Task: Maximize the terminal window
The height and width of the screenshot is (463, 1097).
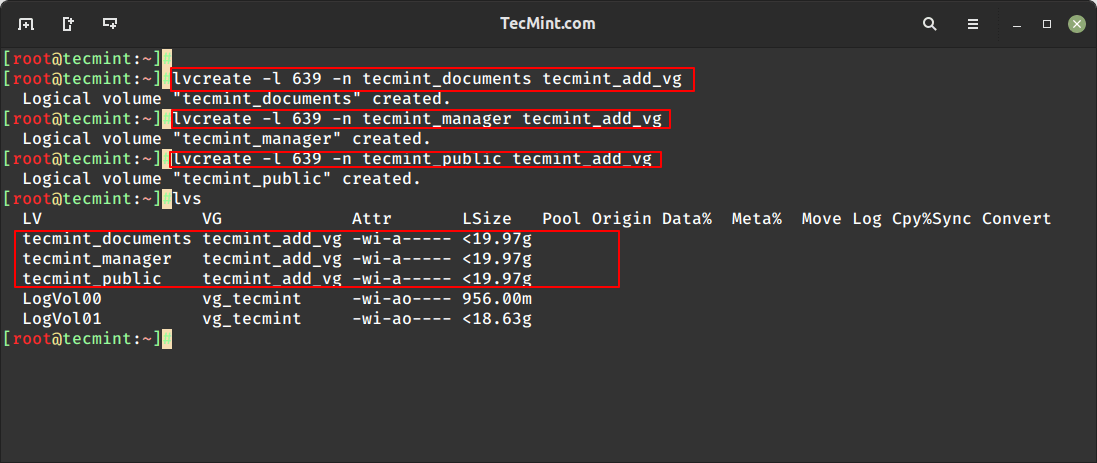Action: 1047,23
